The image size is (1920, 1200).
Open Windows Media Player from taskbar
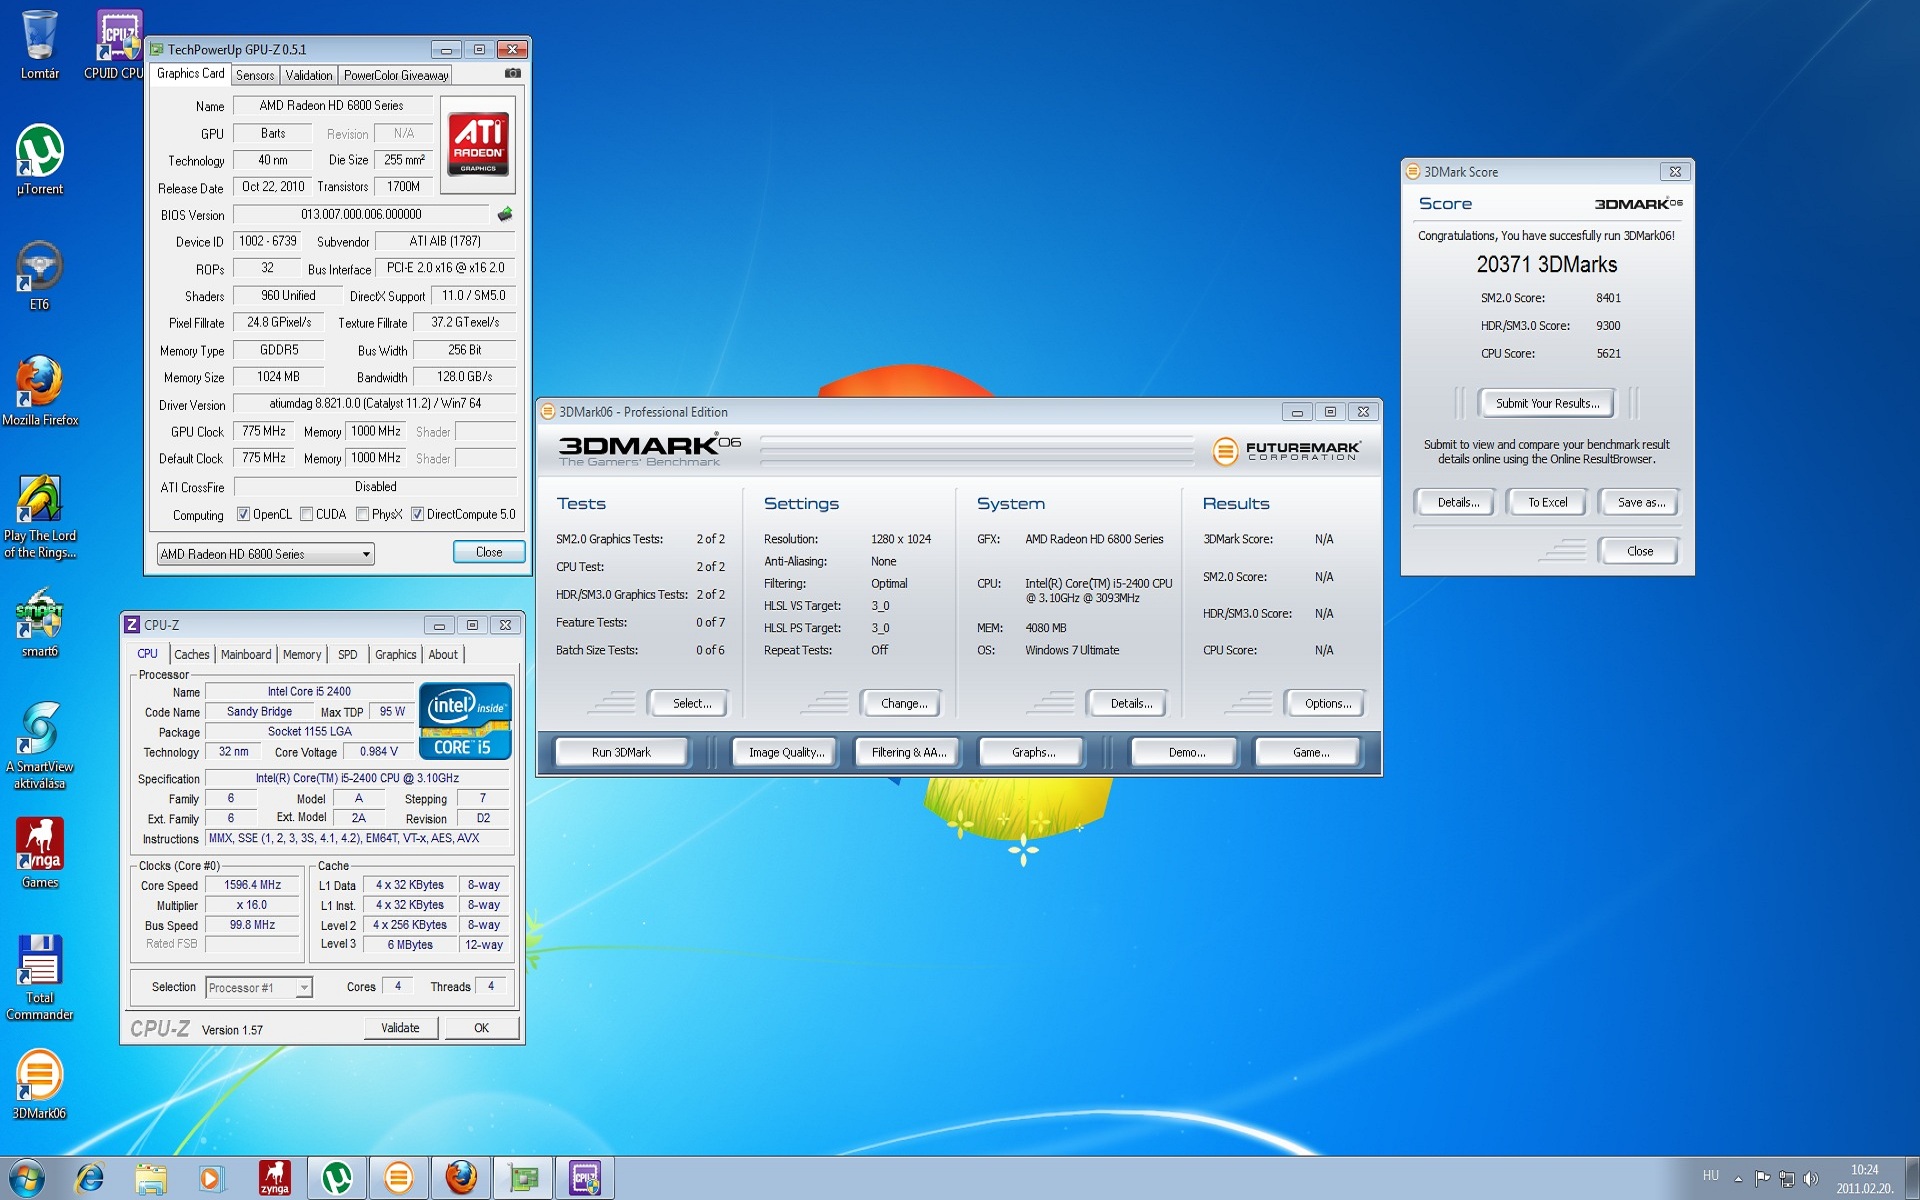(x=211, y=1178)
